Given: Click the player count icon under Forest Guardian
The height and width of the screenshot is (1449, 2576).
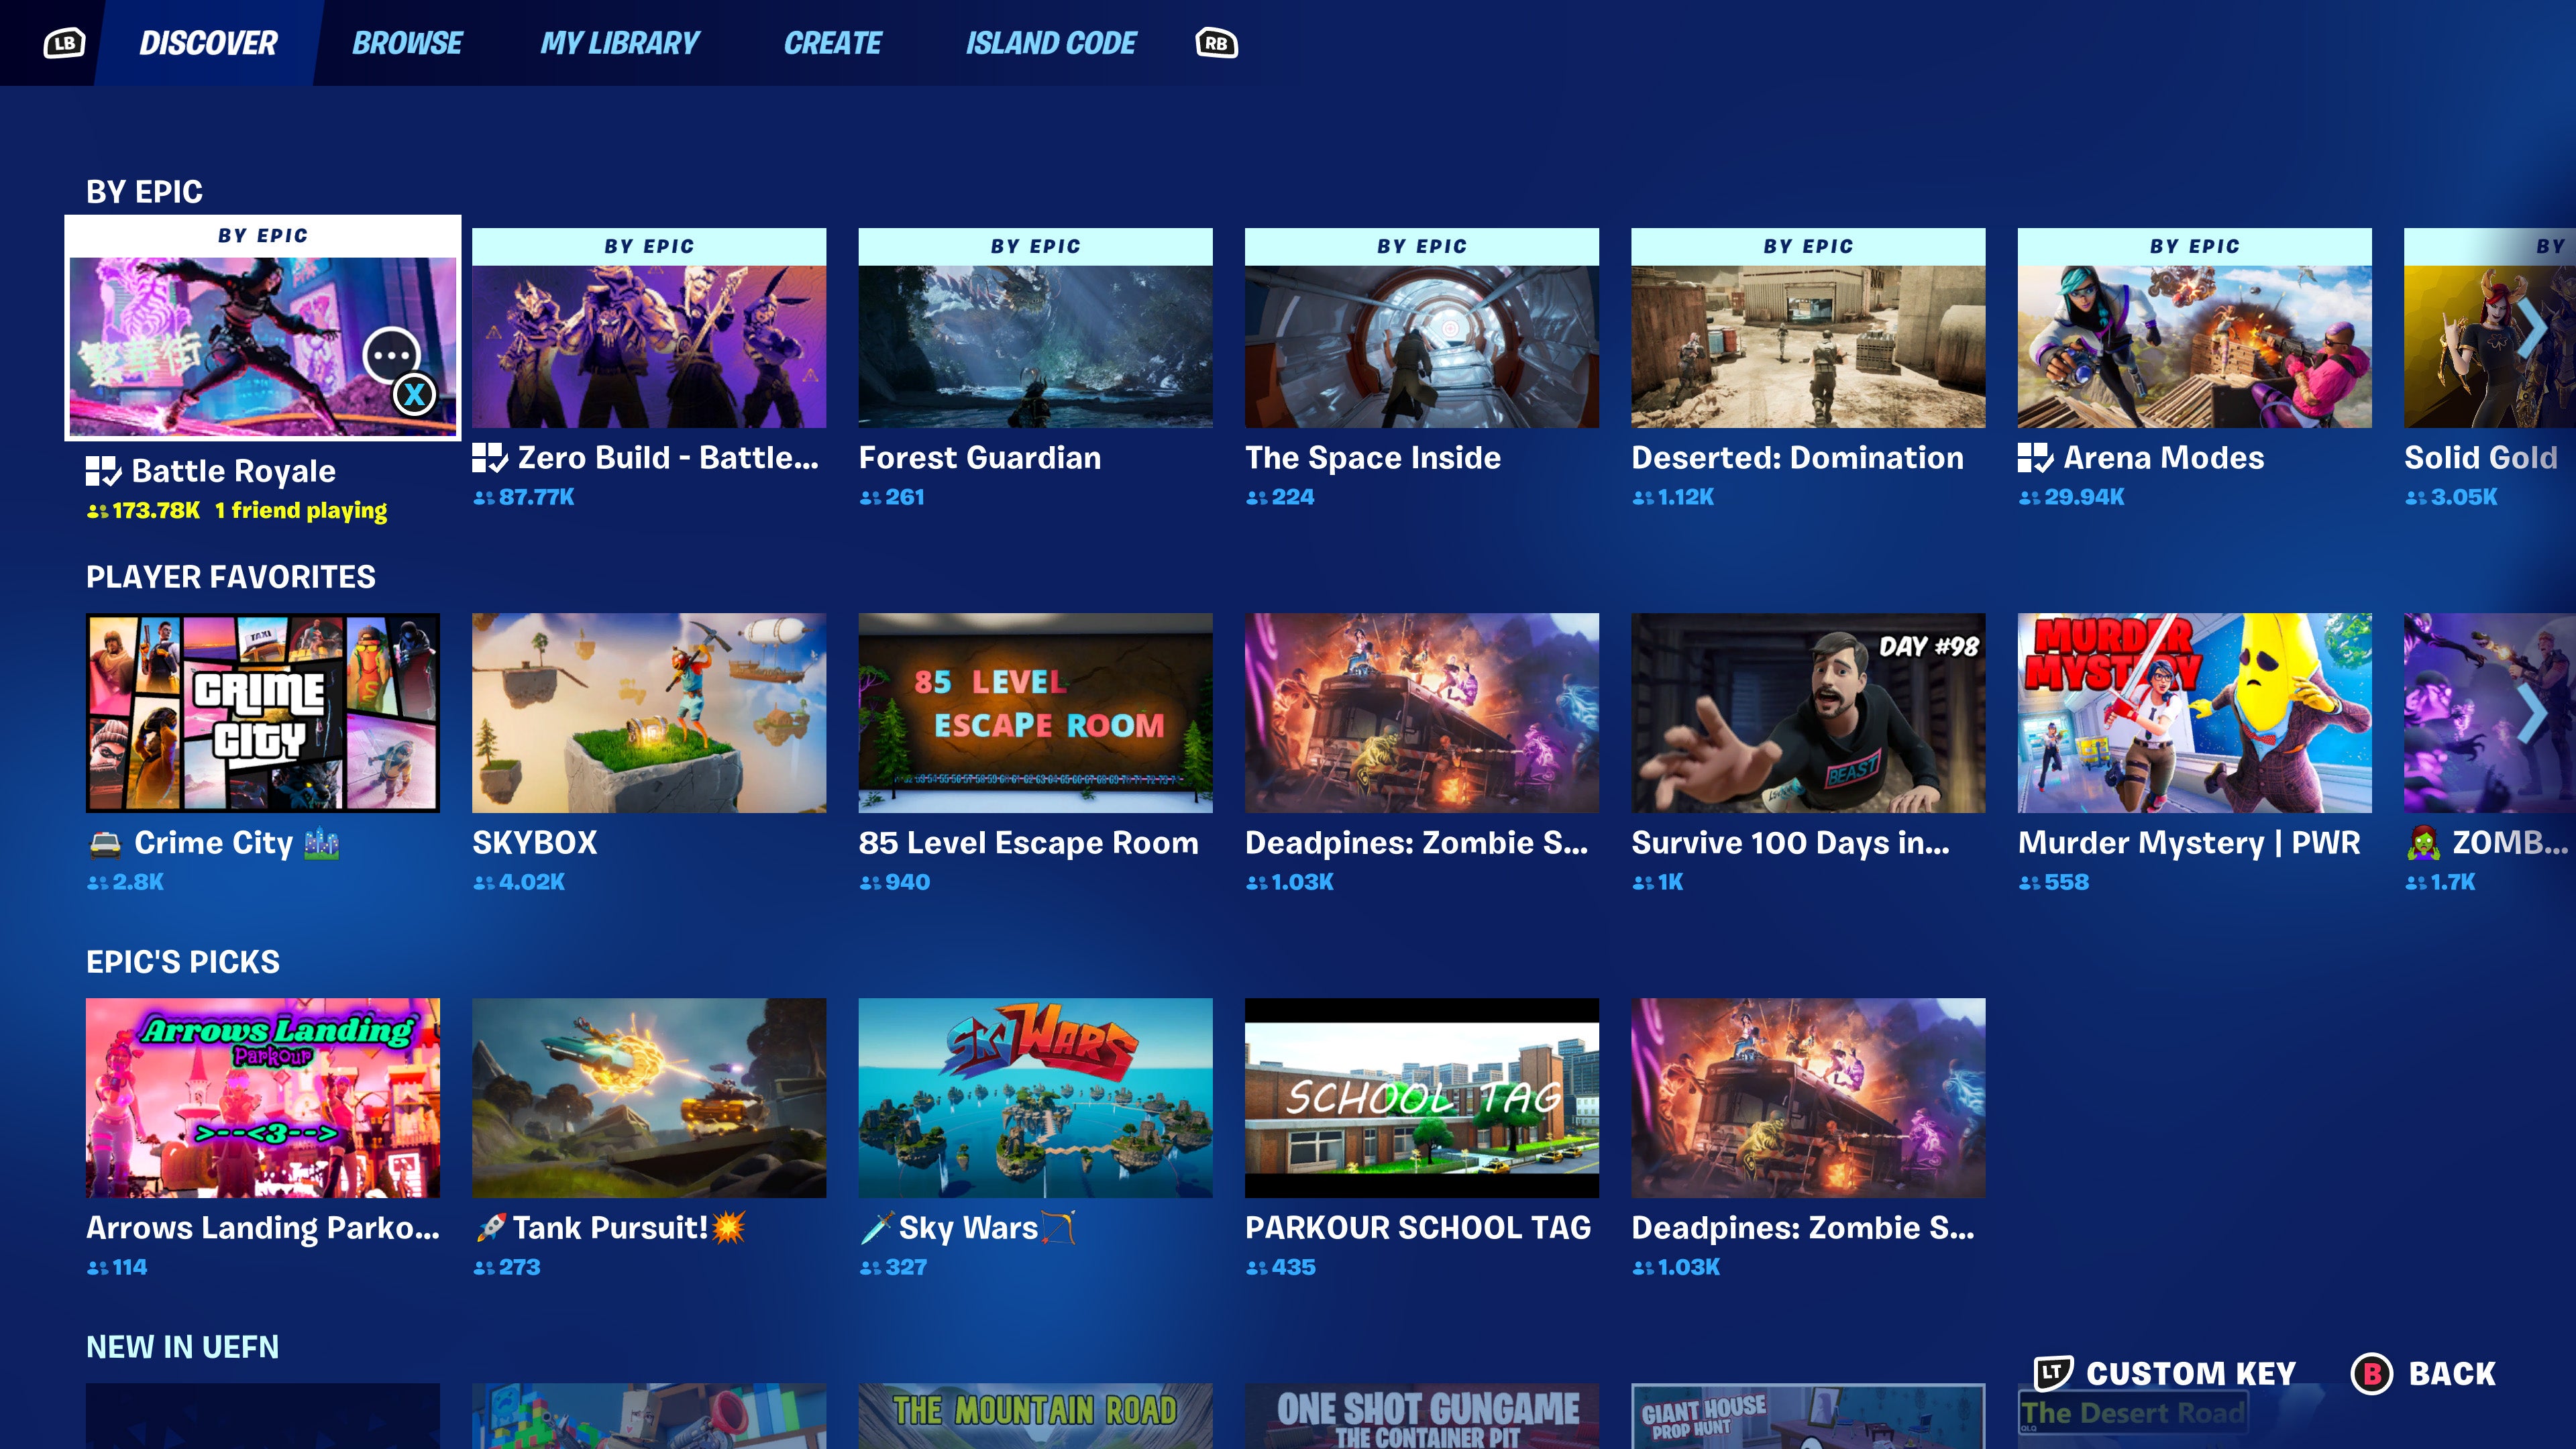Looking at the screenshot, I should pyautogui.click(x=869, y=497).
